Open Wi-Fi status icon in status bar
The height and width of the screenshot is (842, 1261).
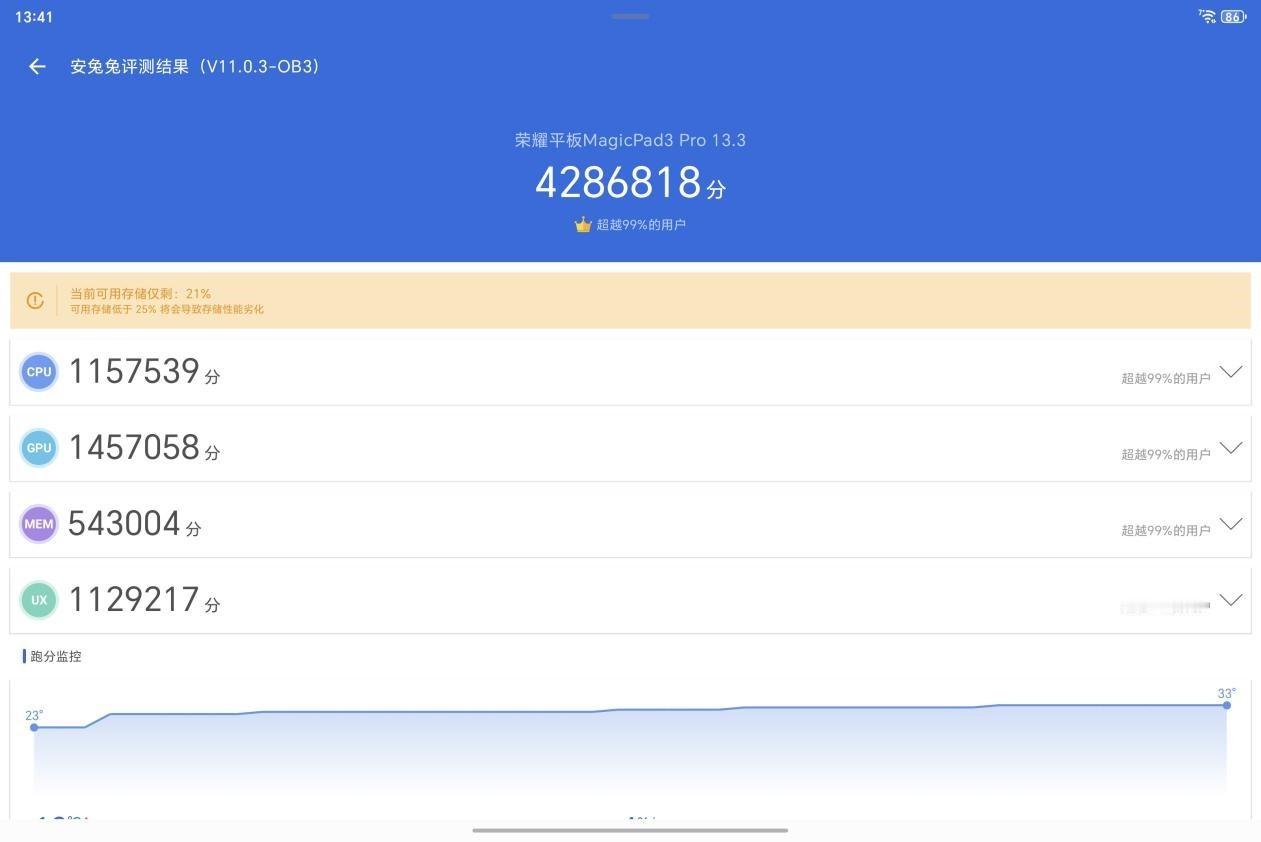tap(1207, 16)
